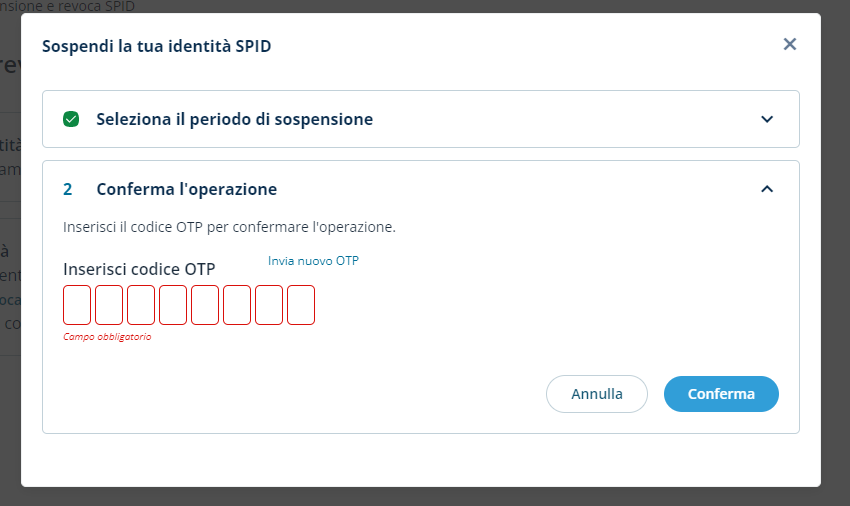The image size is (850, 506).
Task: Request a new code via 'Invia nuovo OTP'
Action: [313, 261]
